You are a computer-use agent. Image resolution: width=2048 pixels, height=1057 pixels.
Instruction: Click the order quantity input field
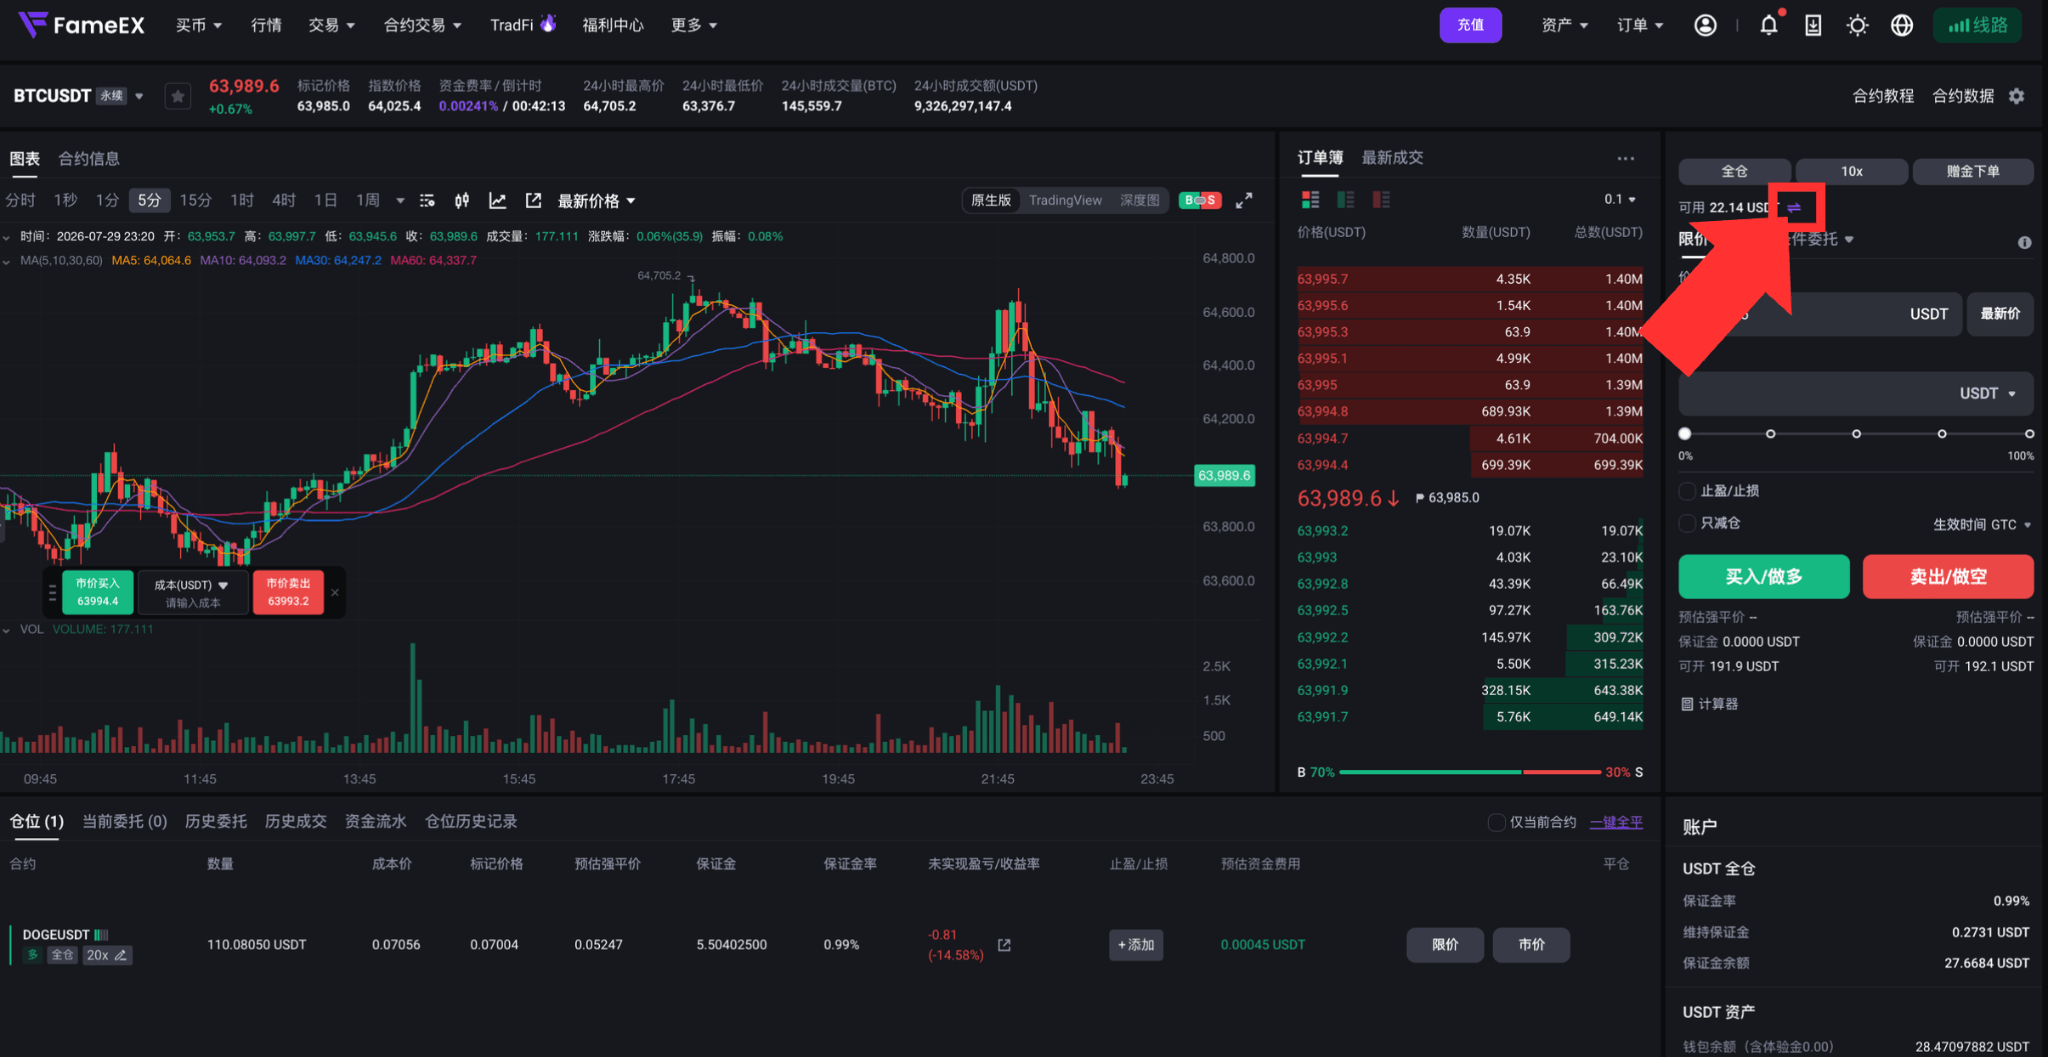[x=1857, y=394]
